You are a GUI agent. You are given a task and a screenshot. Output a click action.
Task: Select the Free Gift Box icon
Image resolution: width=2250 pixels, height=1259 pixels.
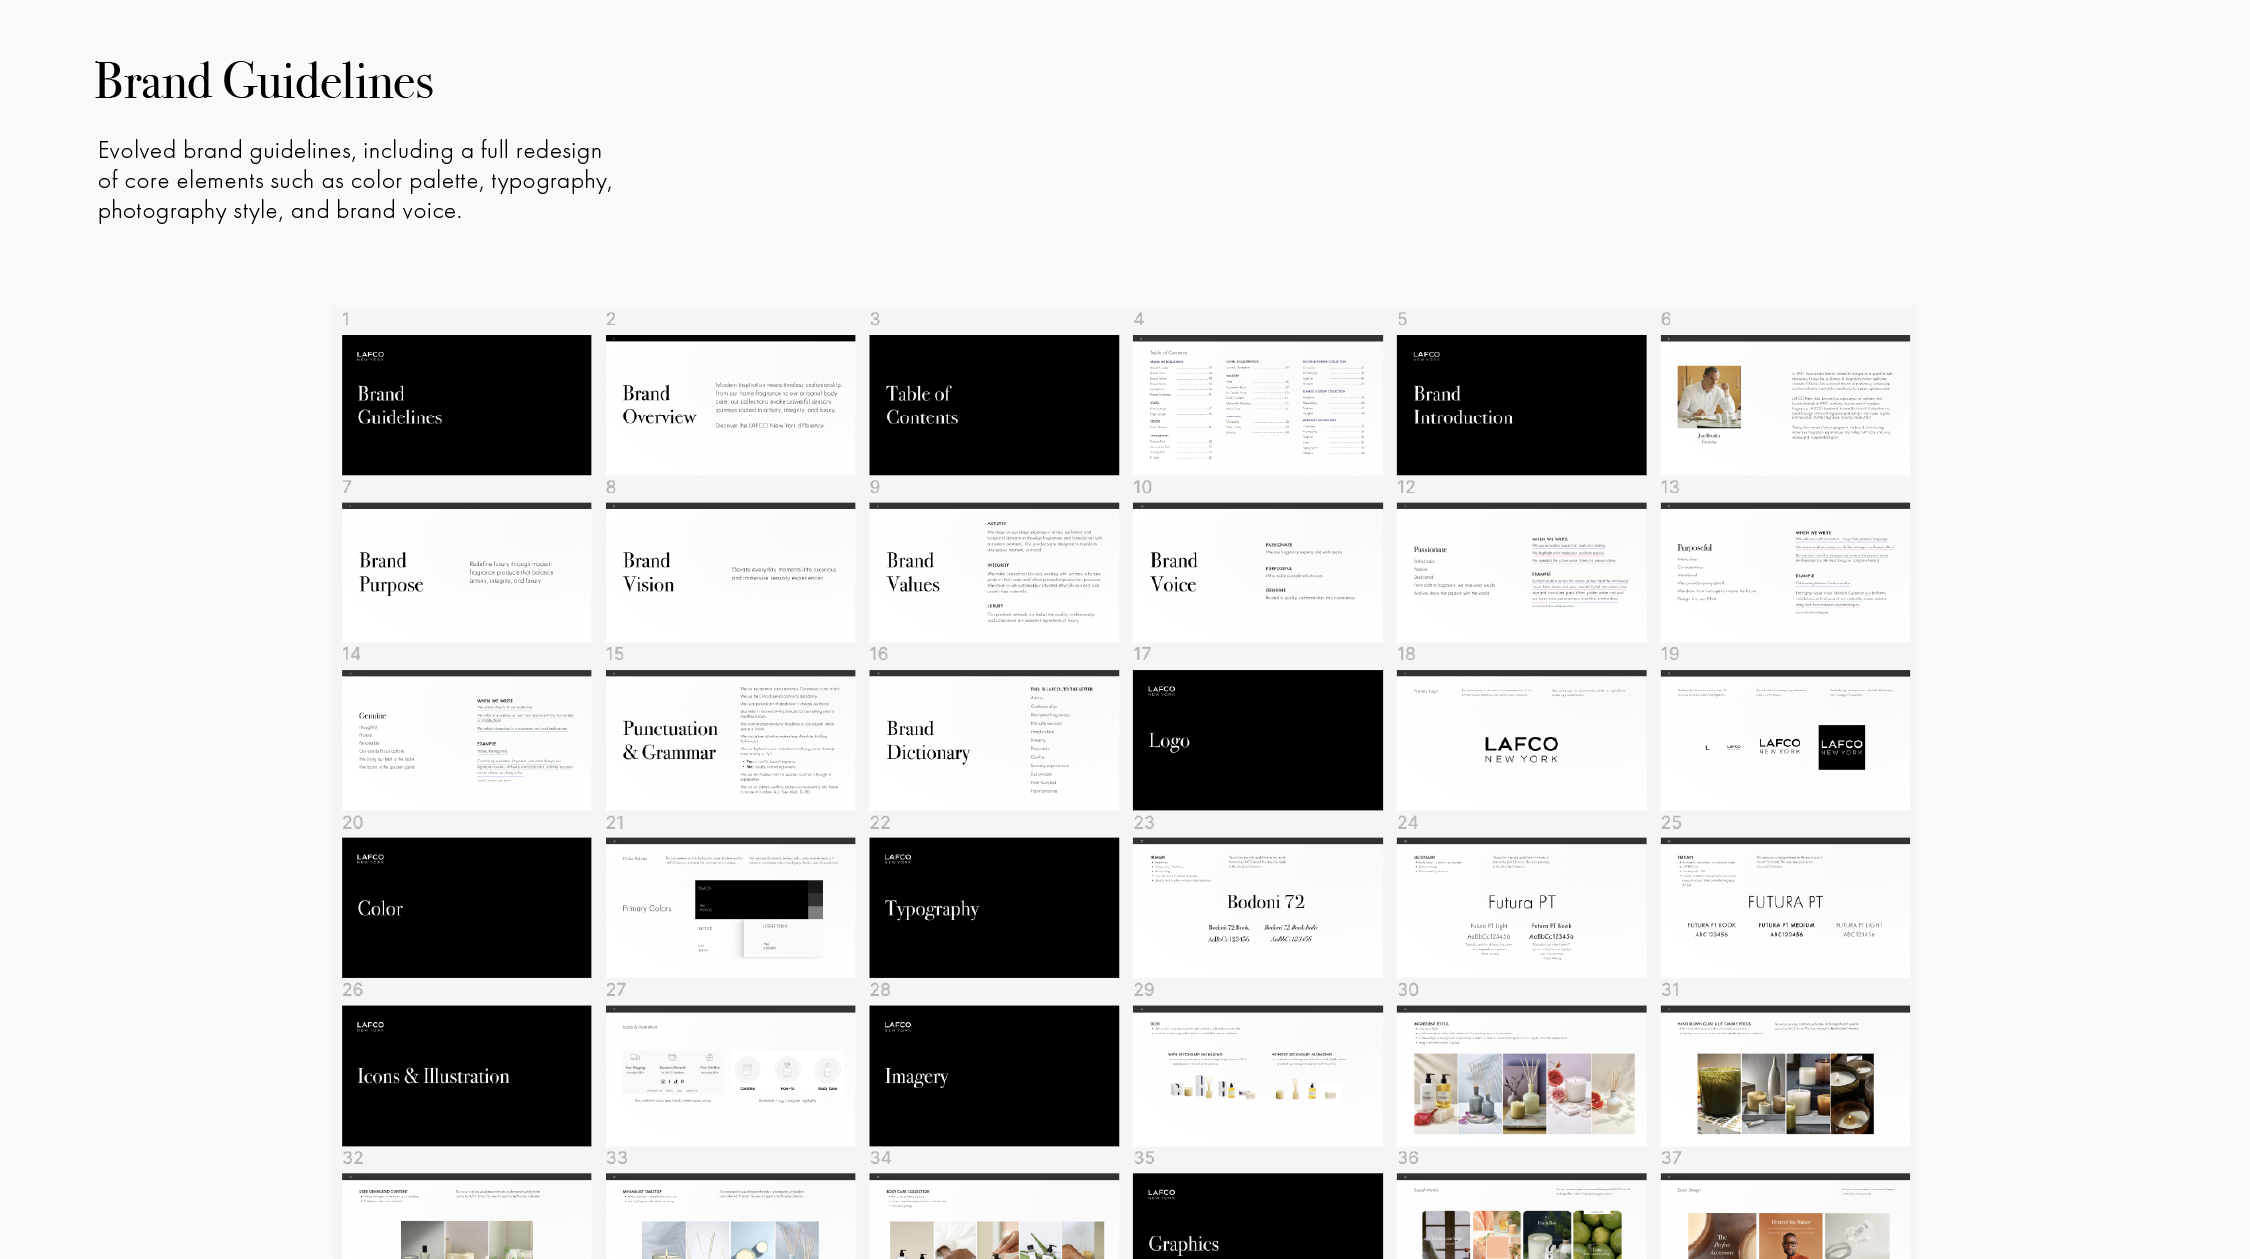point(709,1059)
